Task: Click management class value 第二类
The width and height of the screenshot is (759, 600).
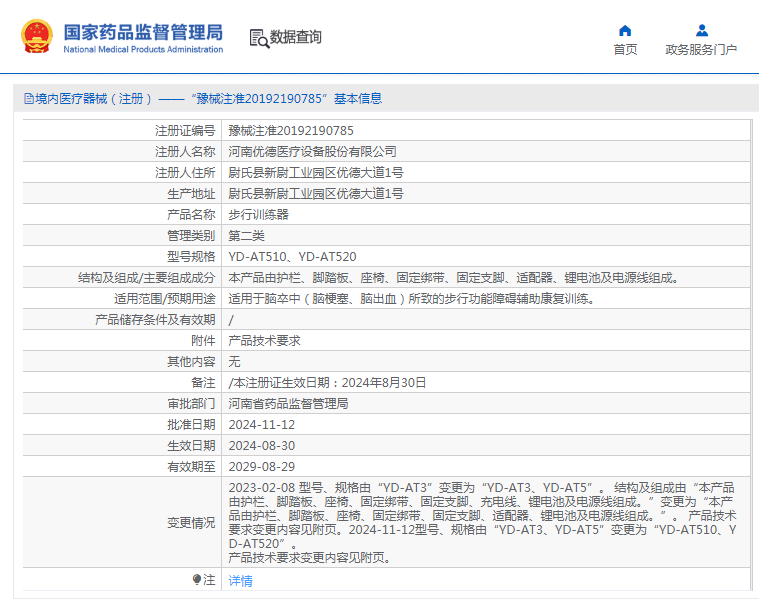Action: (x=246, y=236)
